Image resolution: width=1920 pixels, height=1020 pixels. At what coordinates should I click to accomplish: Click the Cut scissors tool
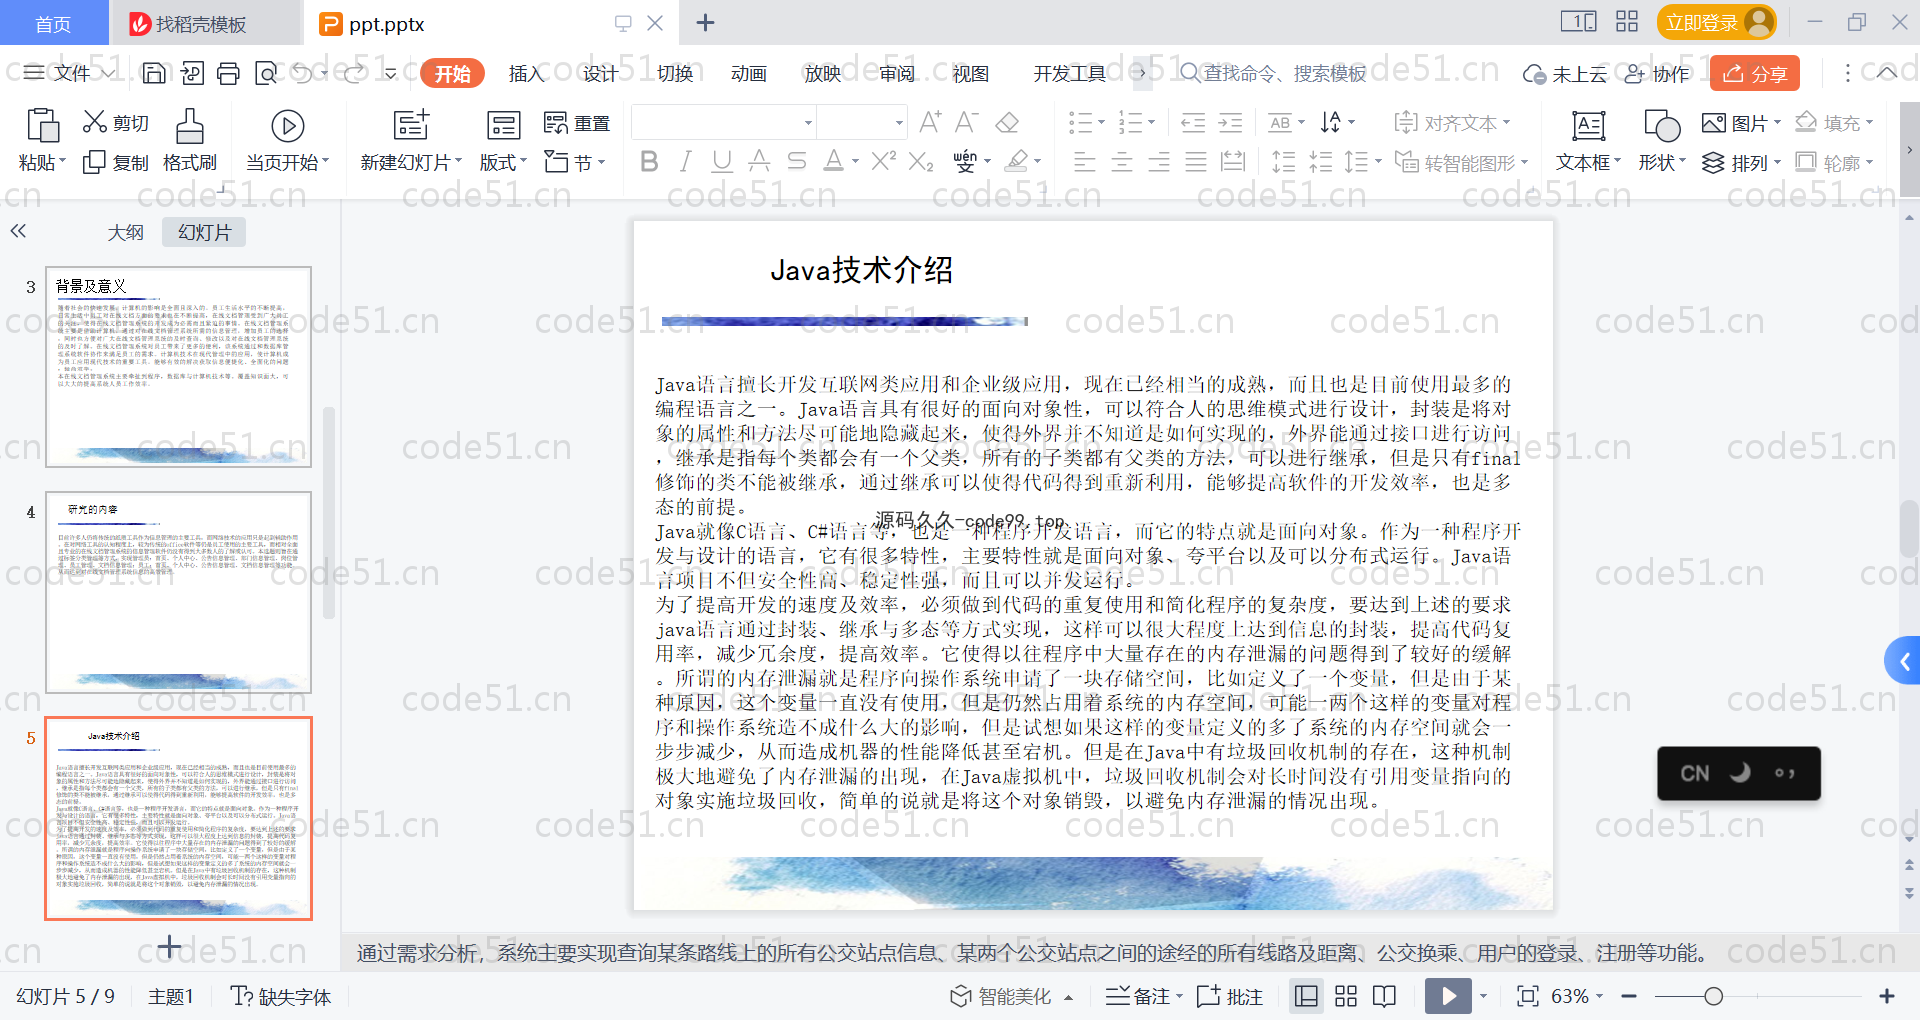(x=116, y=123)
